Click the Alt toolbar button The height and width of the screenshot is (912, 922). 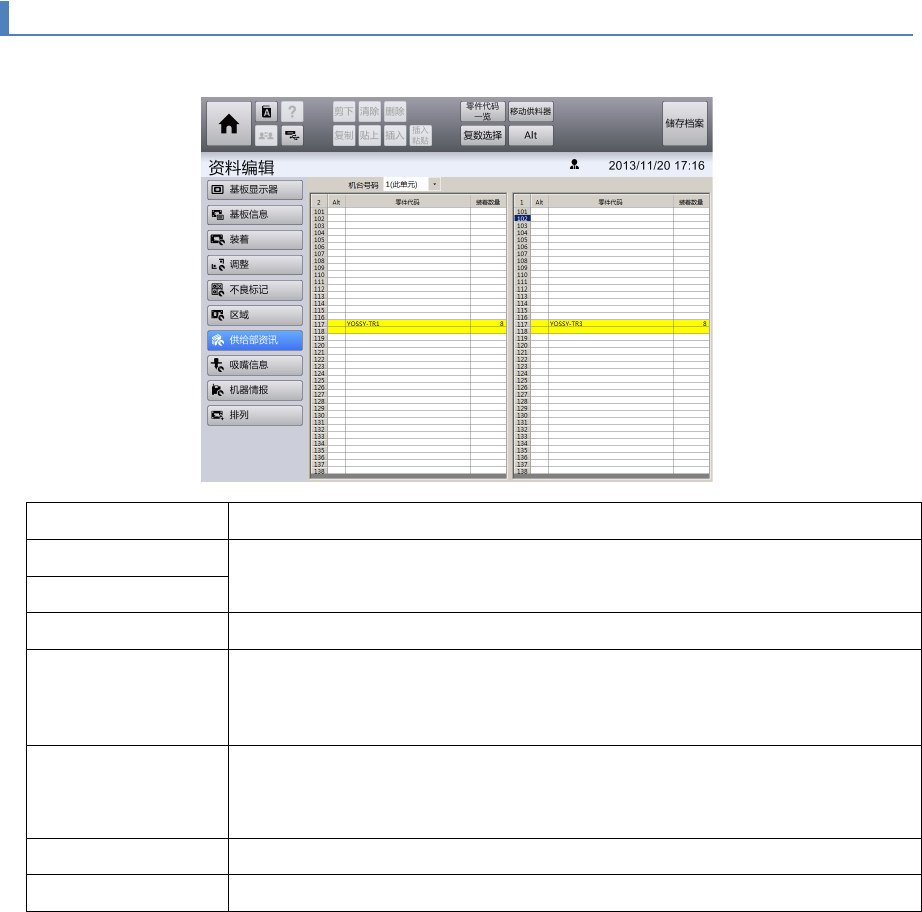point(530,136)
